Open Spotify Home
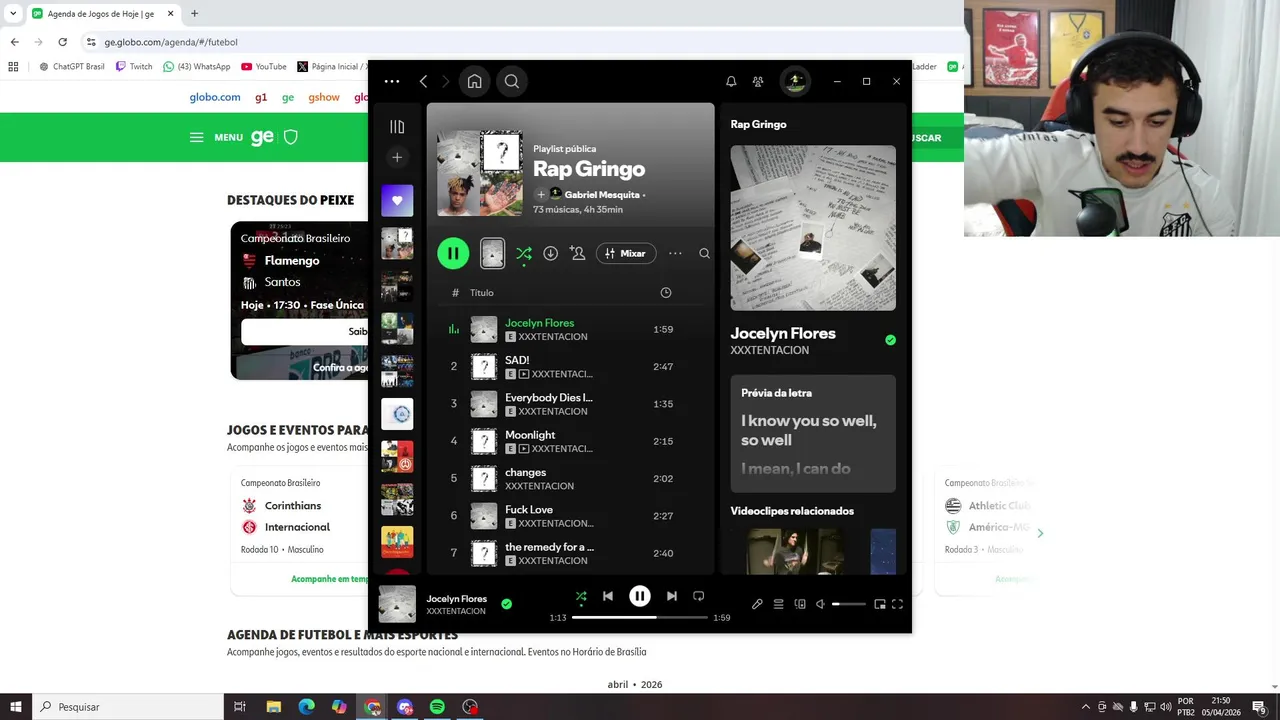The image size is (1280, 720). point(475,82)
